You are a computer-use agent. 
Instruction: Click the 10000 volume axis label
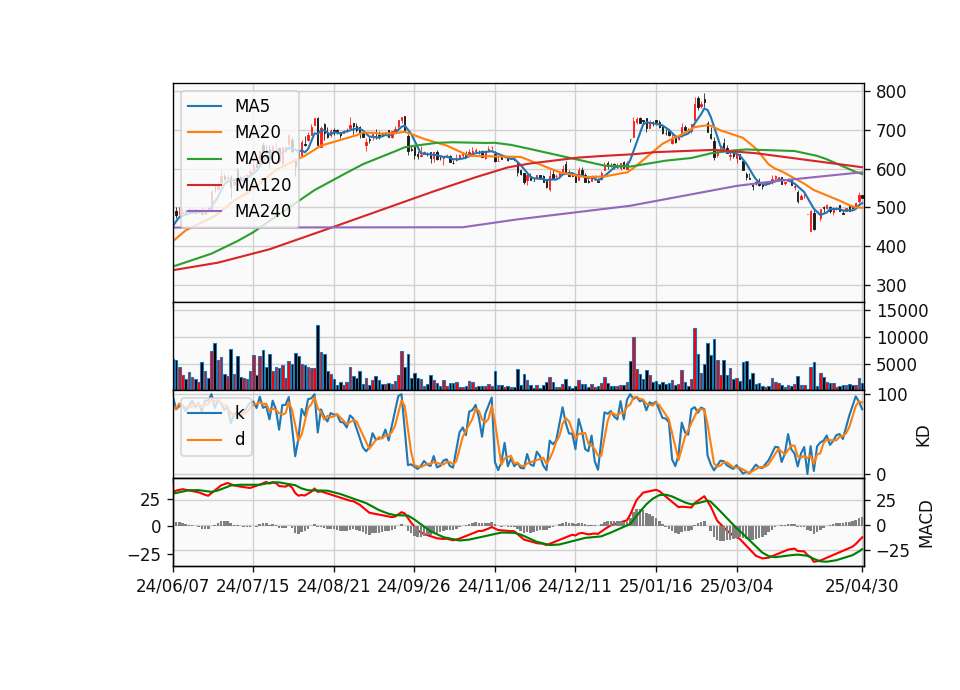(x=902, y=338)
